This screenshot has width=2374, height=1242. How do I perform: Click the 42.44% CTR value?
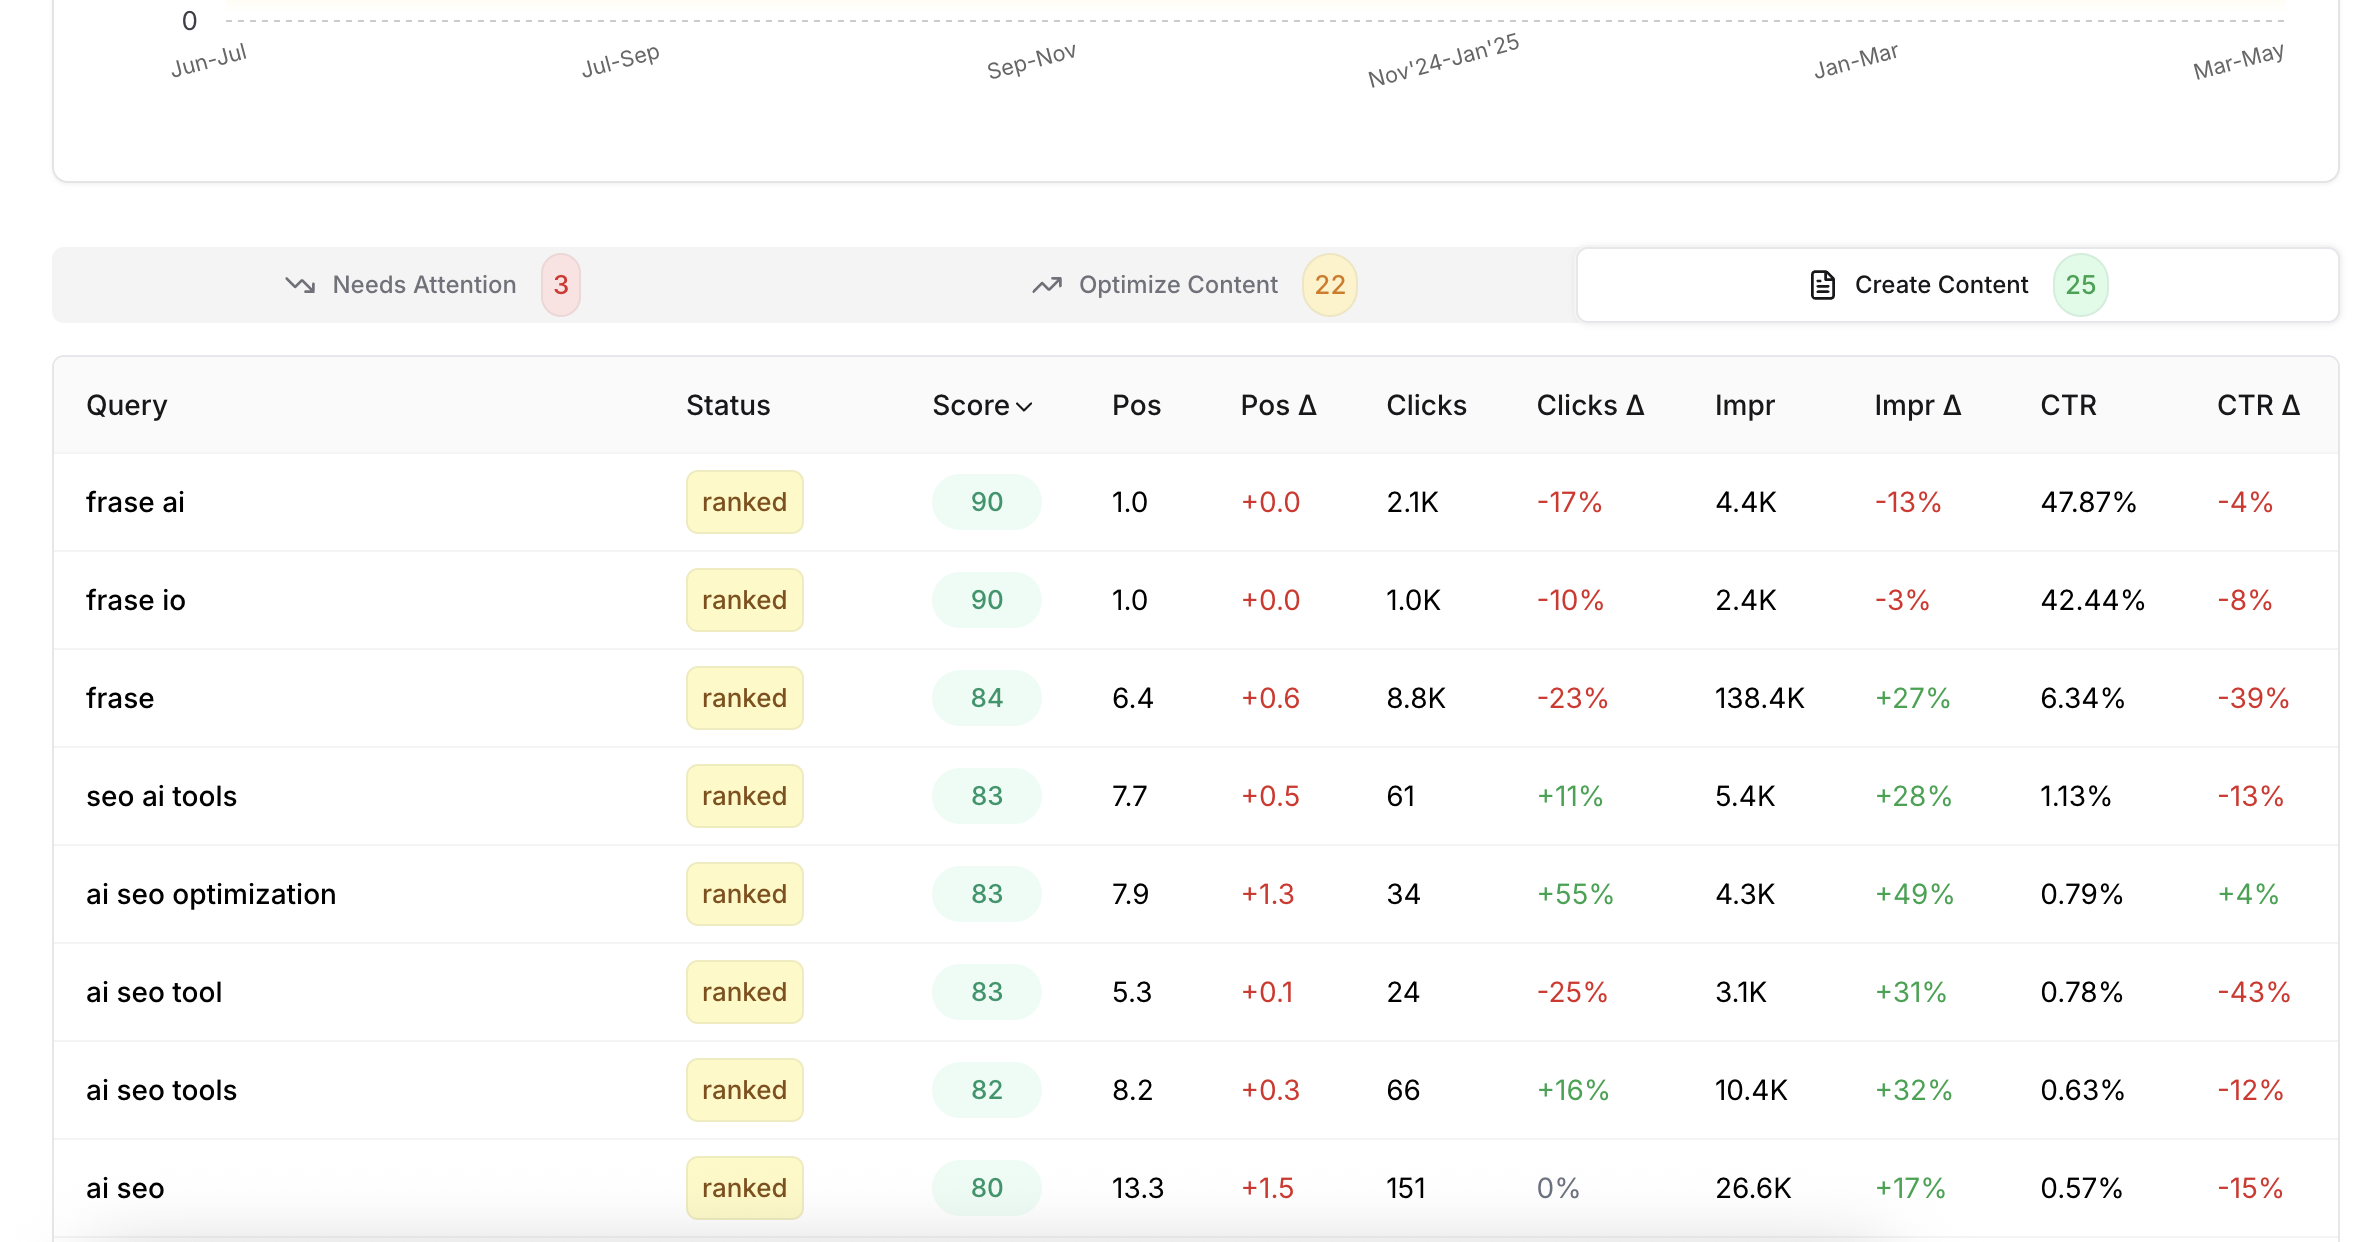click(x=2092, y=600)
